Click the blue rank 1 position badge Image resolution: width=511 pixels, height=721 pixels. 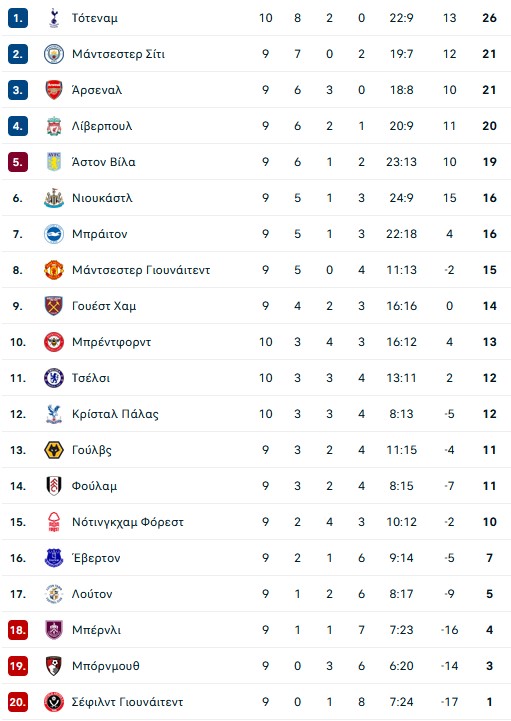(x=18, y=18)
